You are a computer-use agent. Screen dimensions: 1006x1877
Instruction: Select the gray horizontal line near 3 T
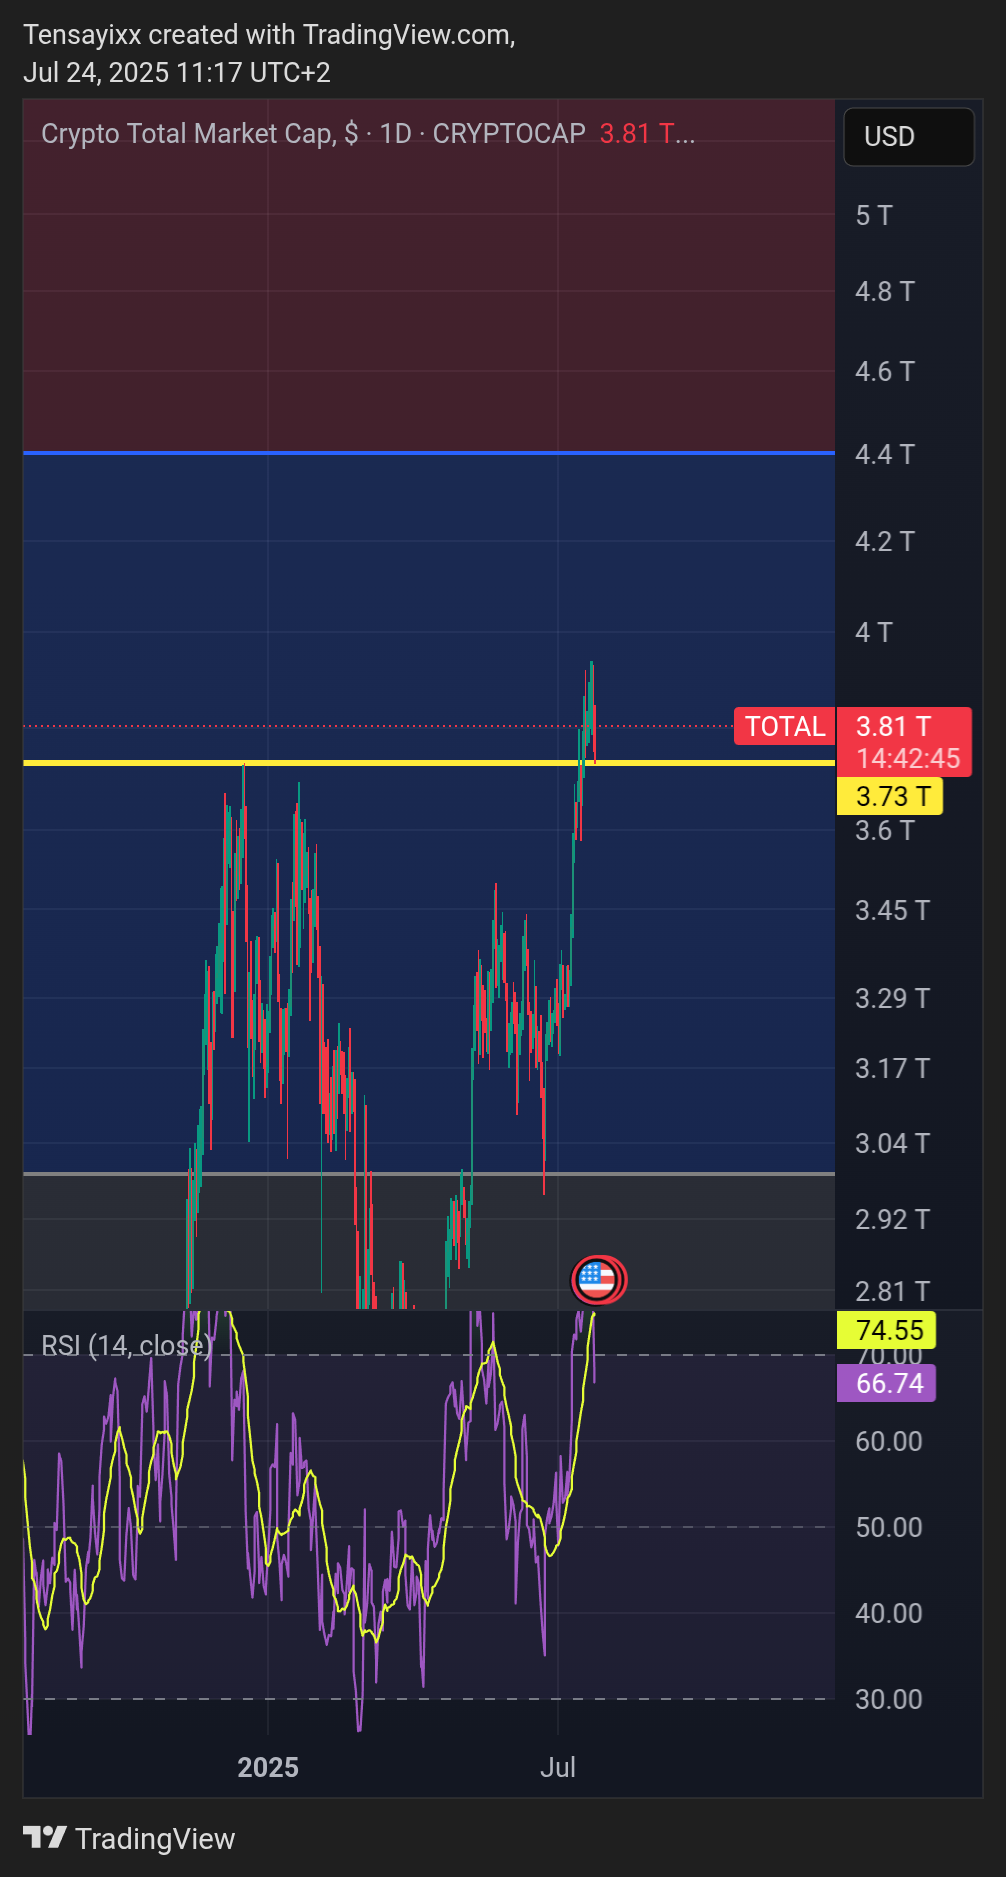[x=429, y=1173]
